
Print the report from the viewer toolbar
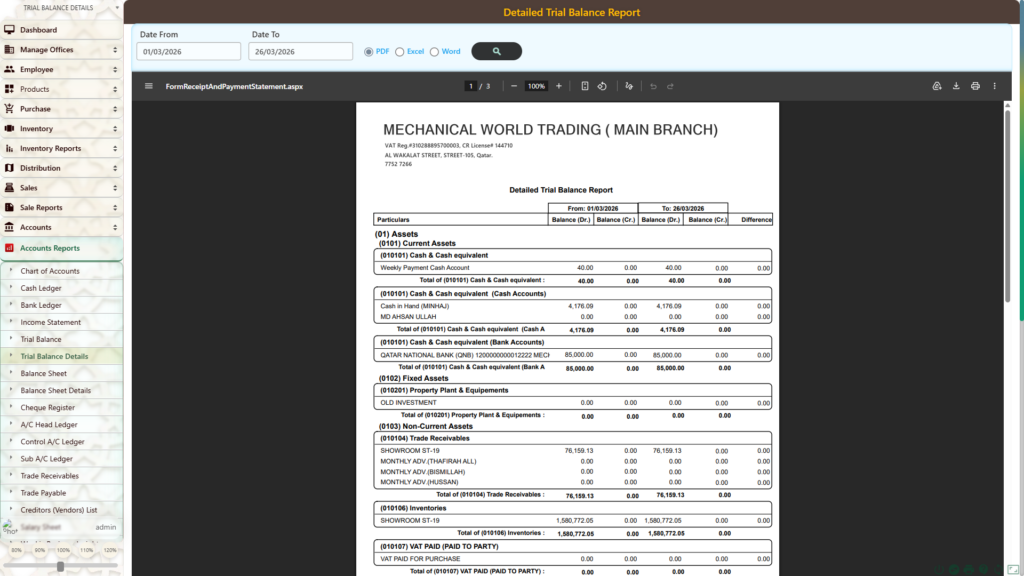point(976,86)
